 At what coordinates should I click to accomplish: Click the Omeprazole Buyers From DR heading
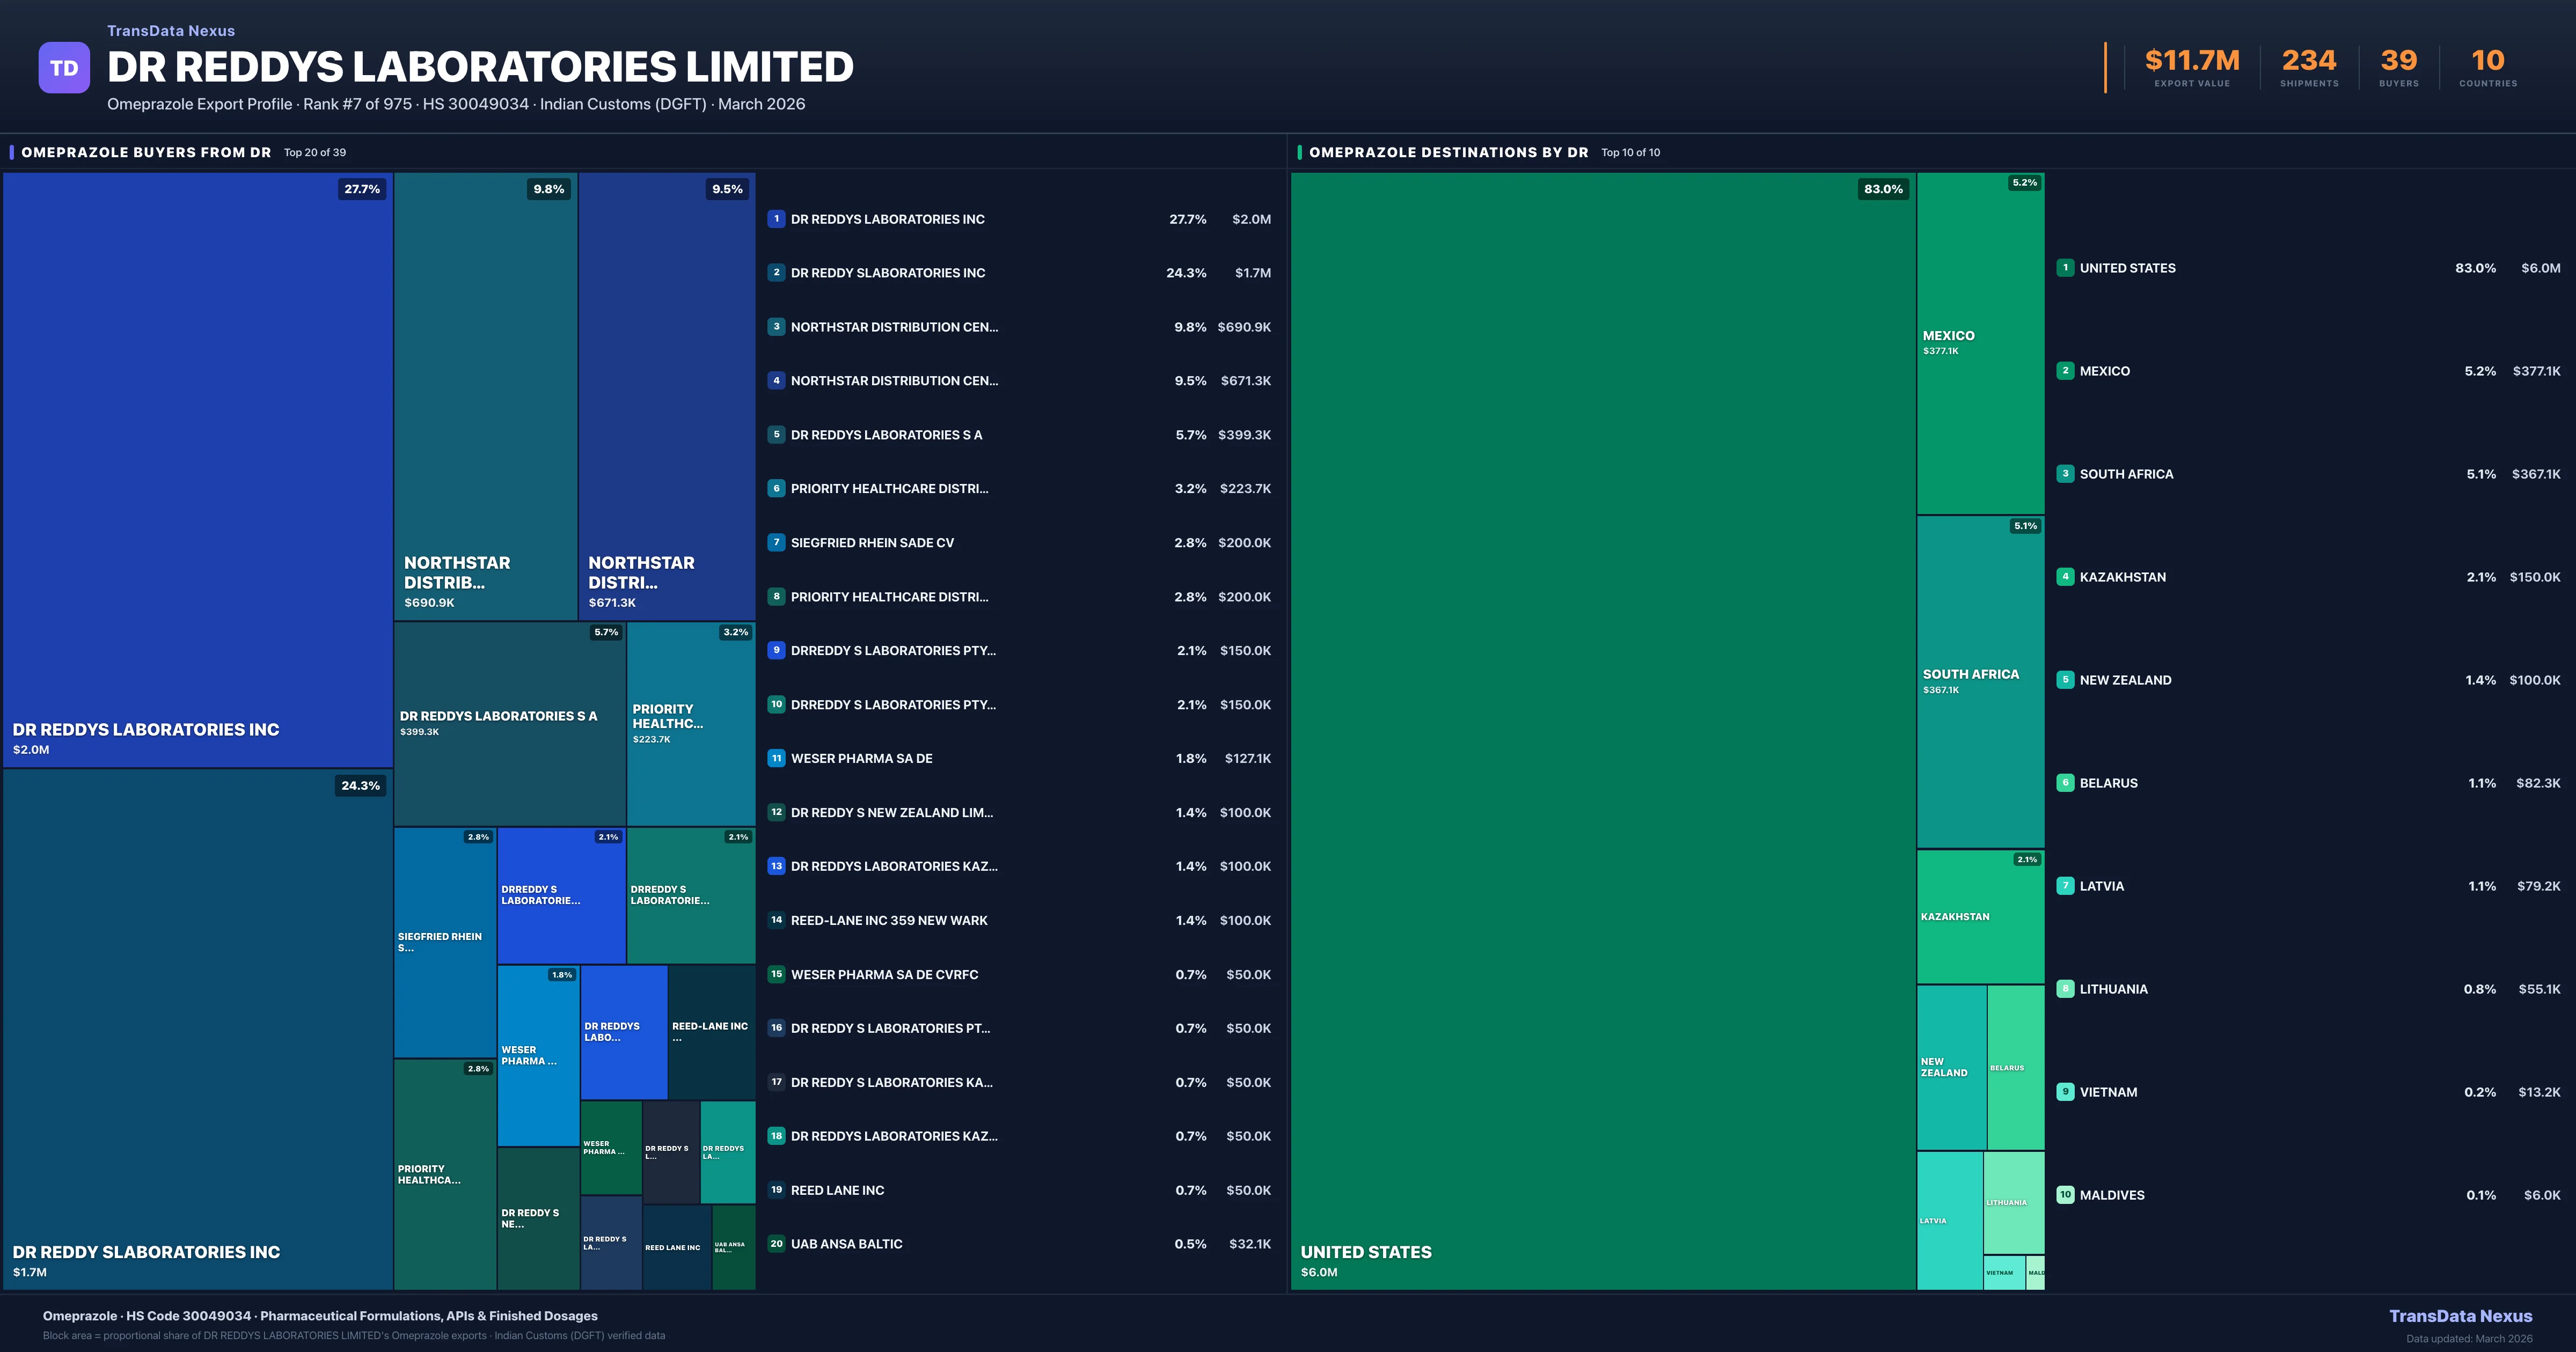pos(146,152)
